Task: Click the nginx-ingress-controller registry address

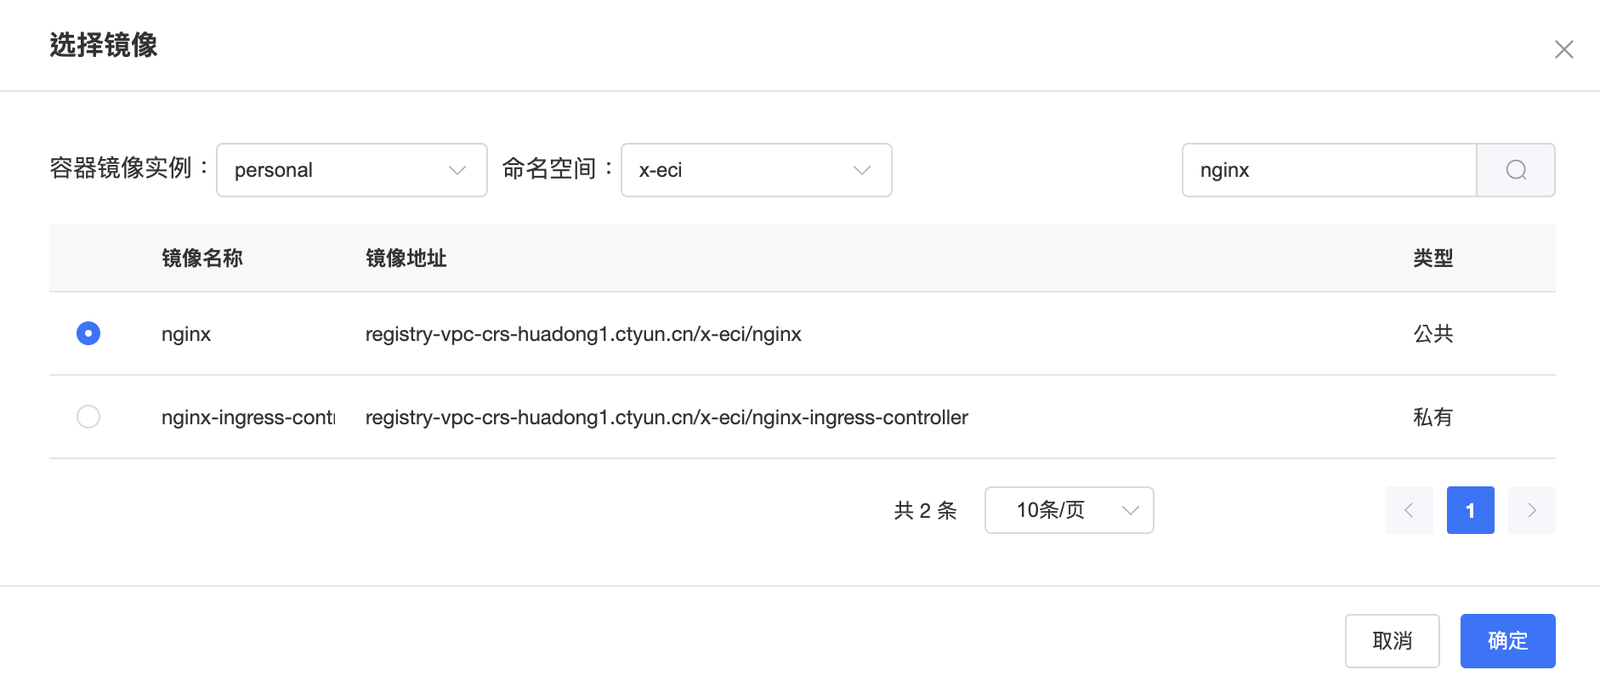Action: [666, 417]
